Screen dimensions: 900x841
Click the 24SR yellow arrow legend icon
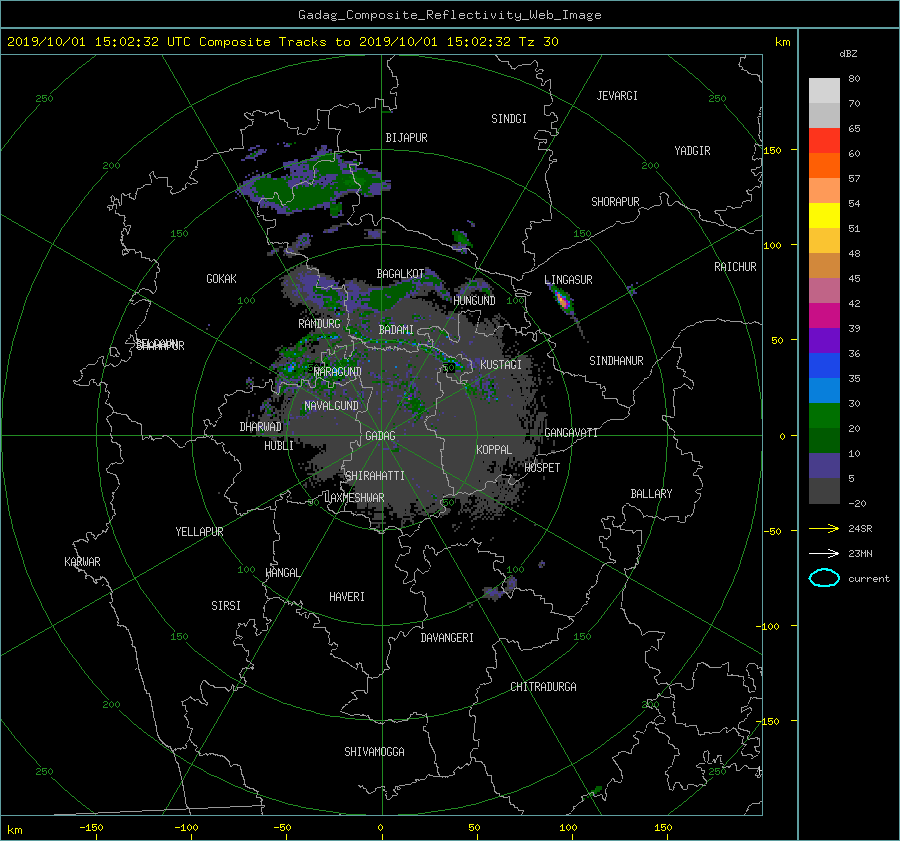coord(824,529)
